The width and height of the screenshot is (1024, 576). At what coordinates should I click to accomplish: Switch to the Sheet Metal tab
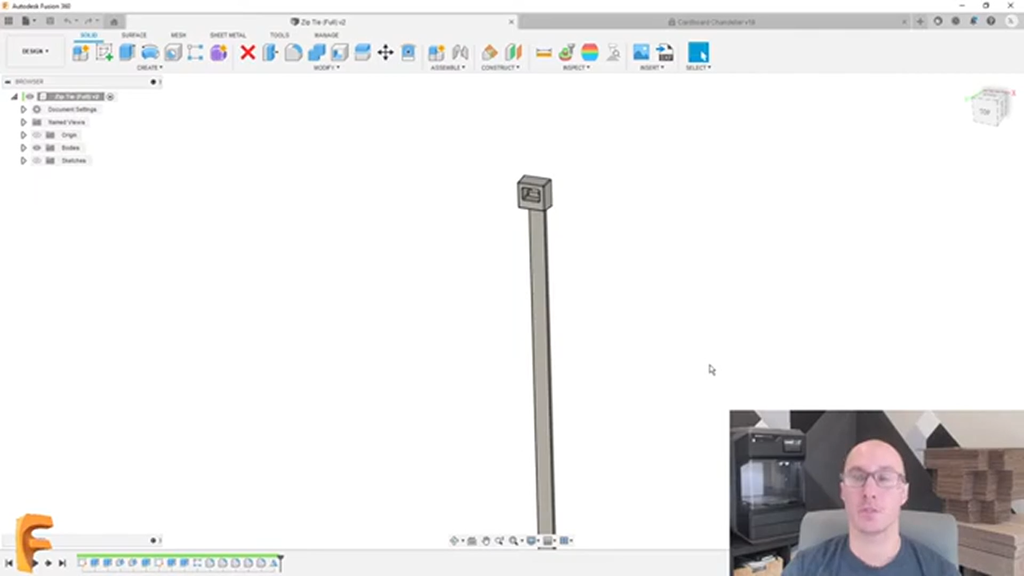click(x=227, y=34)
